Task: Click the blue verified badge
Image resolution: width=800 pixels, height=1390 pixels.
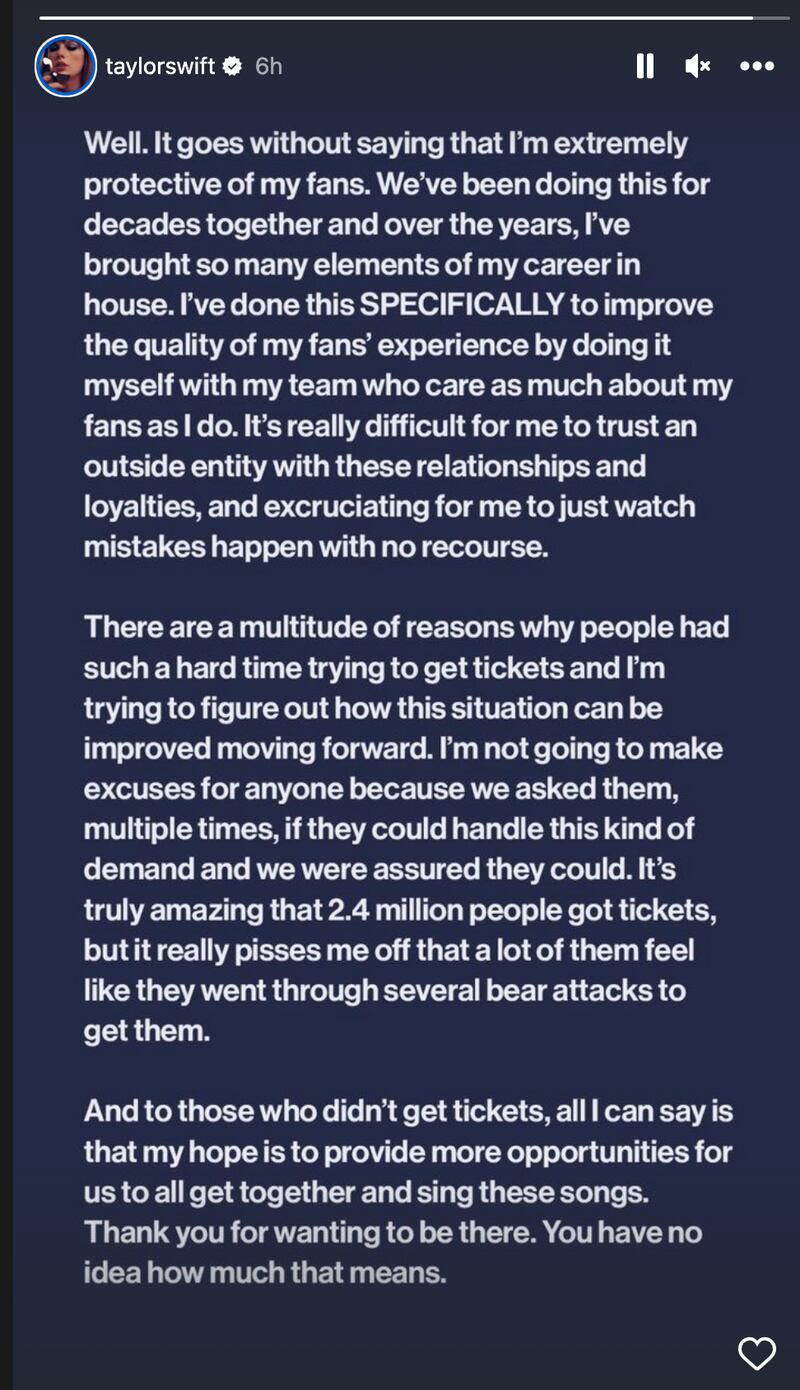Action: 232,66
